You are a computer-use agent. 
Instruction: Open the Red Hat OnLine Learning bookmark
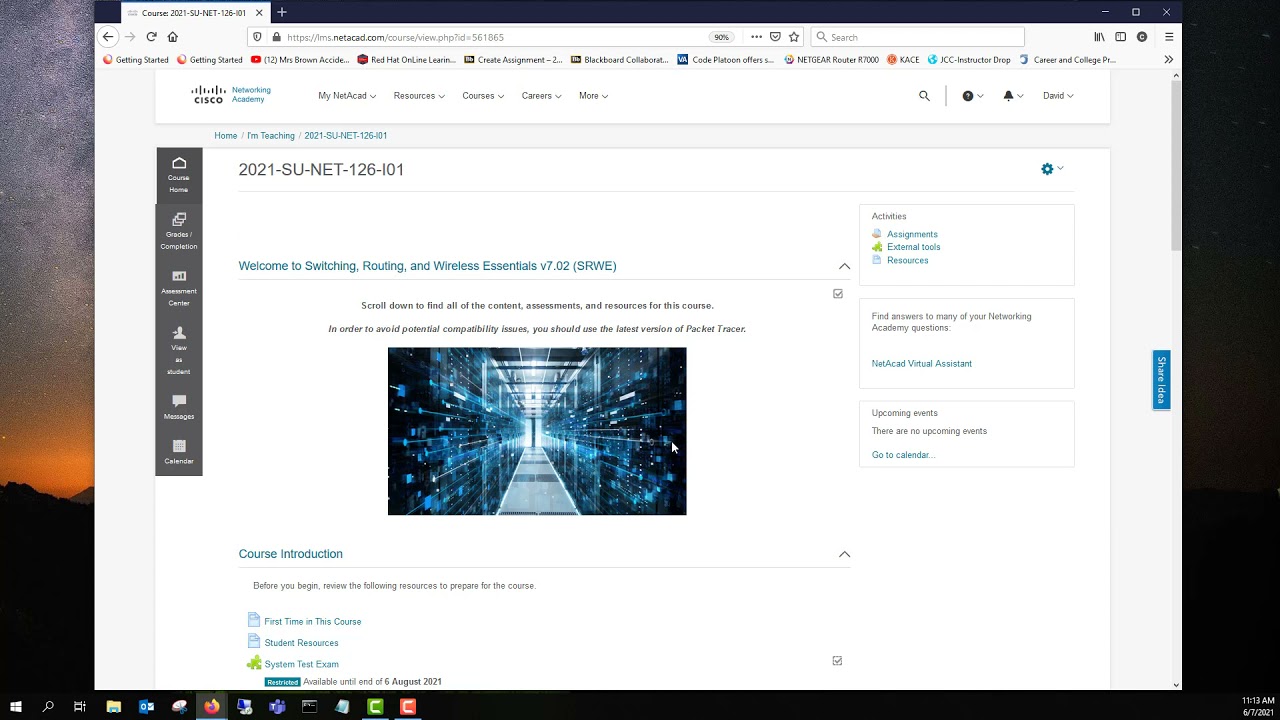tap(406, 60)
